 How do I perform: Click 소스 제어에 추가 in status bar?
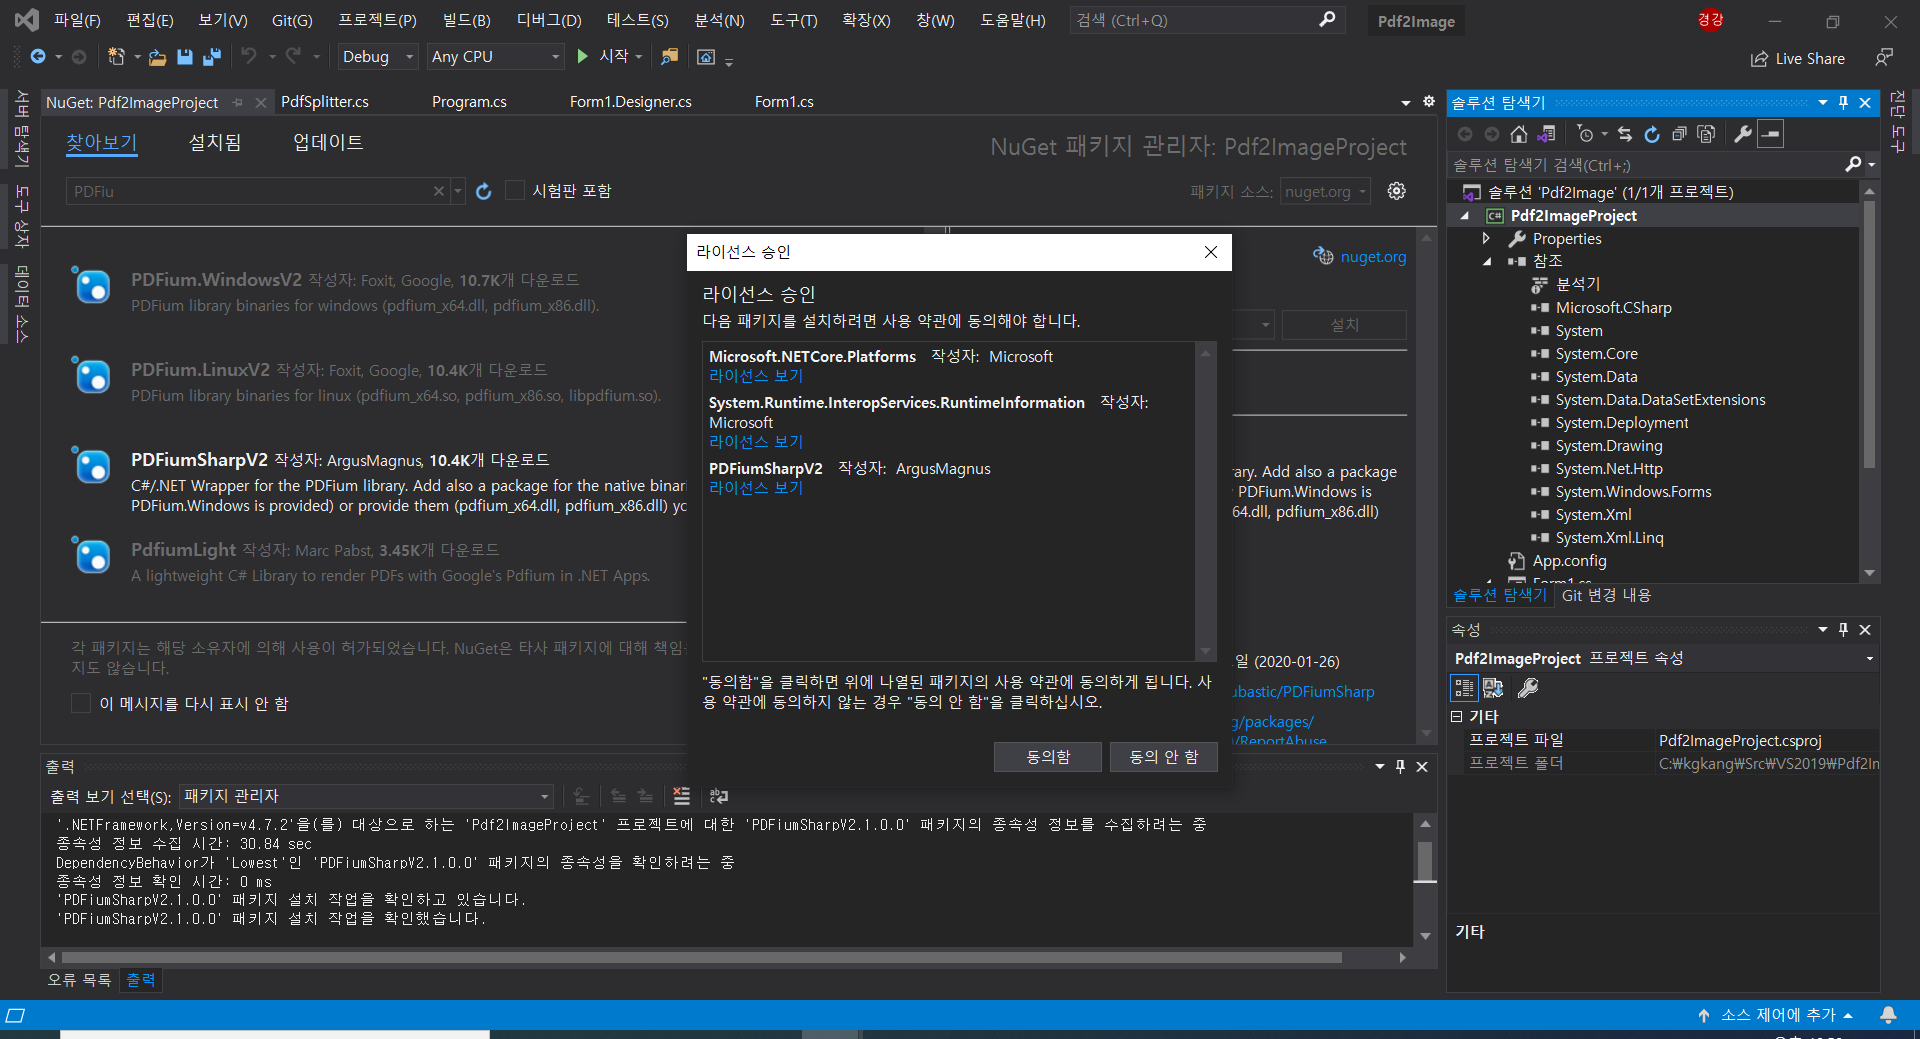pyautogui.click(x=1776, y=1015)
